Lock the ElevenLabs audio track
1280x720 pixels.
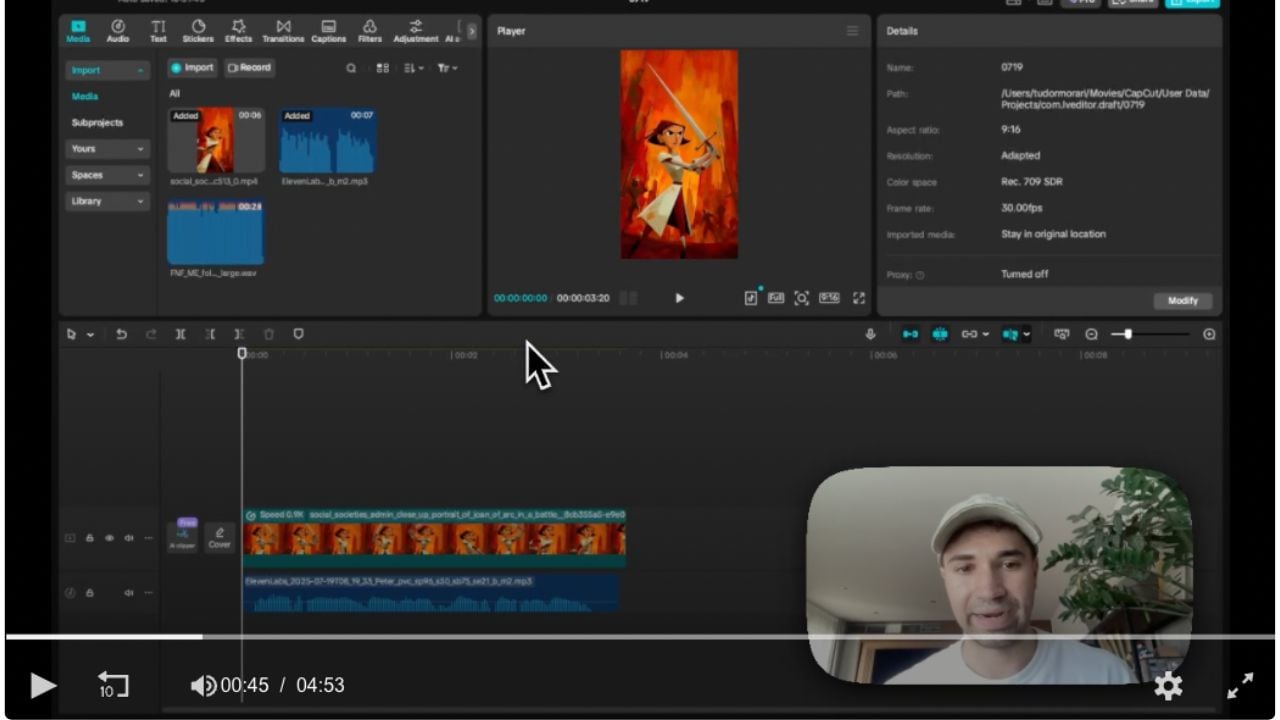point(89,593)
